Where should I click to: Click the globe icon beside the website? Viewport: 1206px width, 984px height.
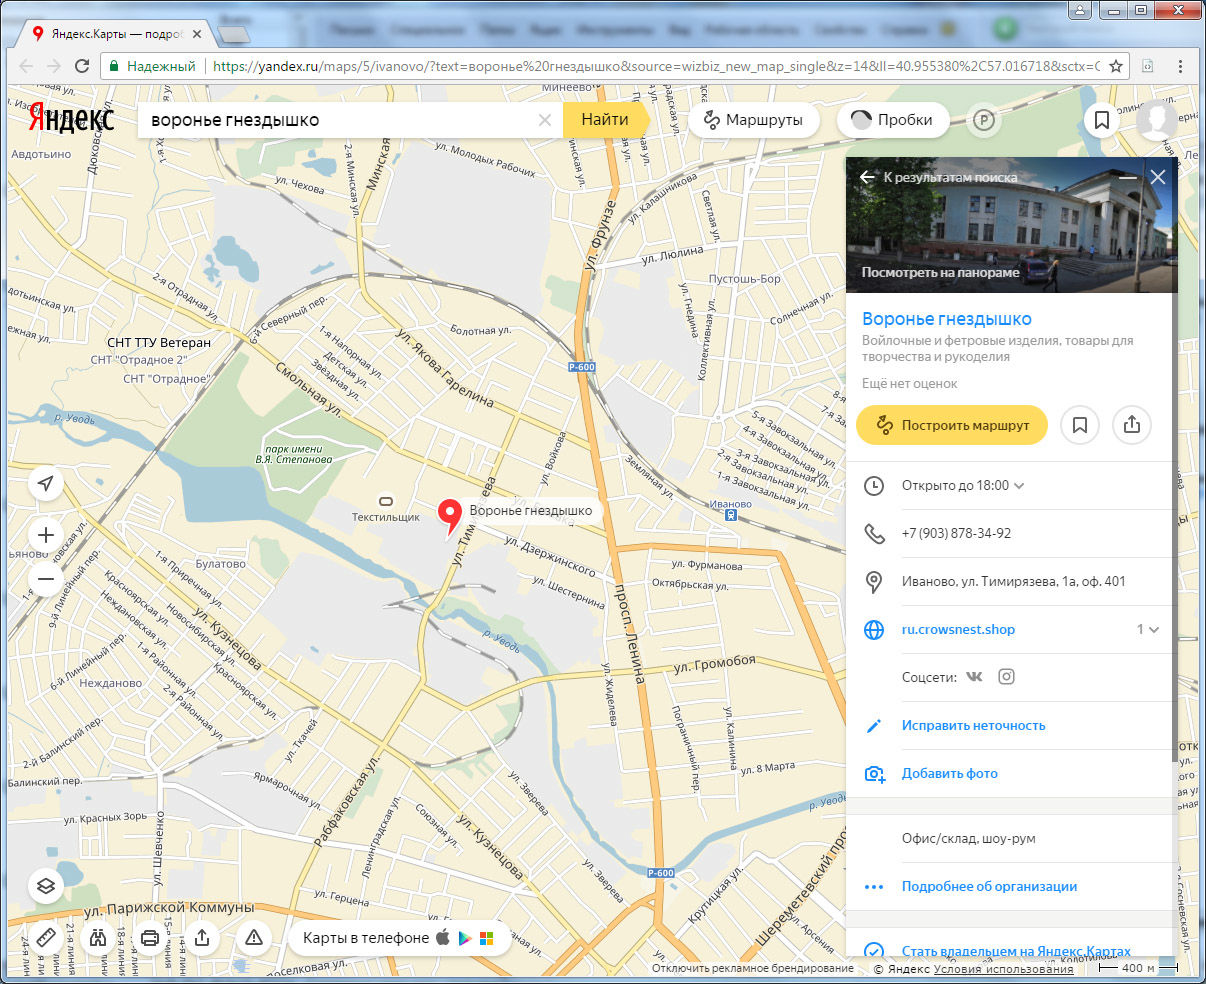coord(874,630)
